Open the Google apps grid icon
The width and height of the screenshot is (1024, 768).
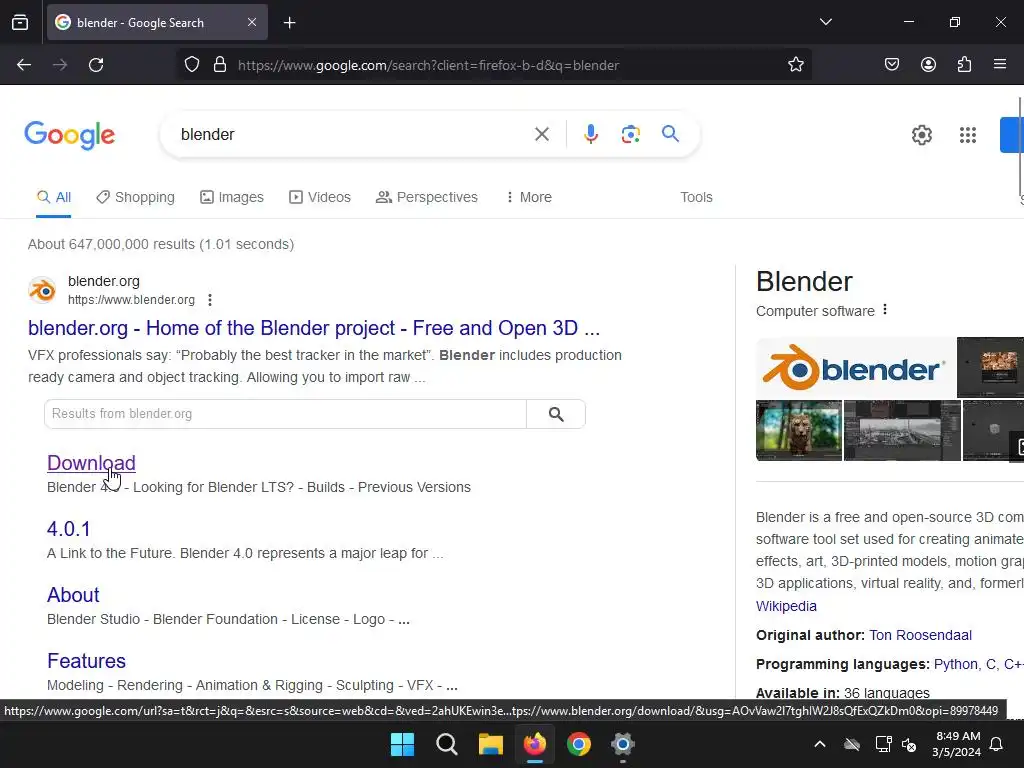968,135
